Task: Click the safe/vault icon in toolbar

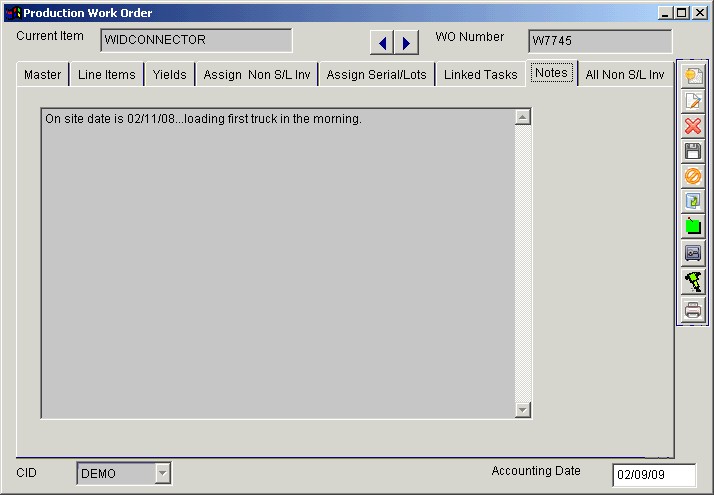Action: click(x=693, y=254)
